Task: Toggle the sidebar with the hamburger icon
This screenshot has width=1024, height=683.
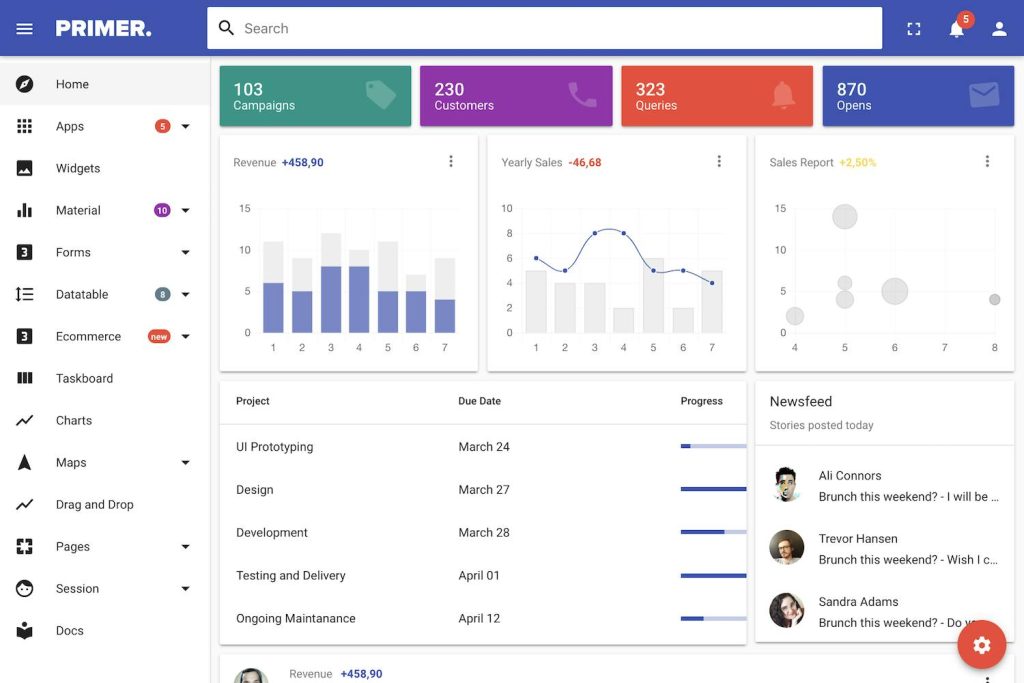Action: click(x=24, y=27)
